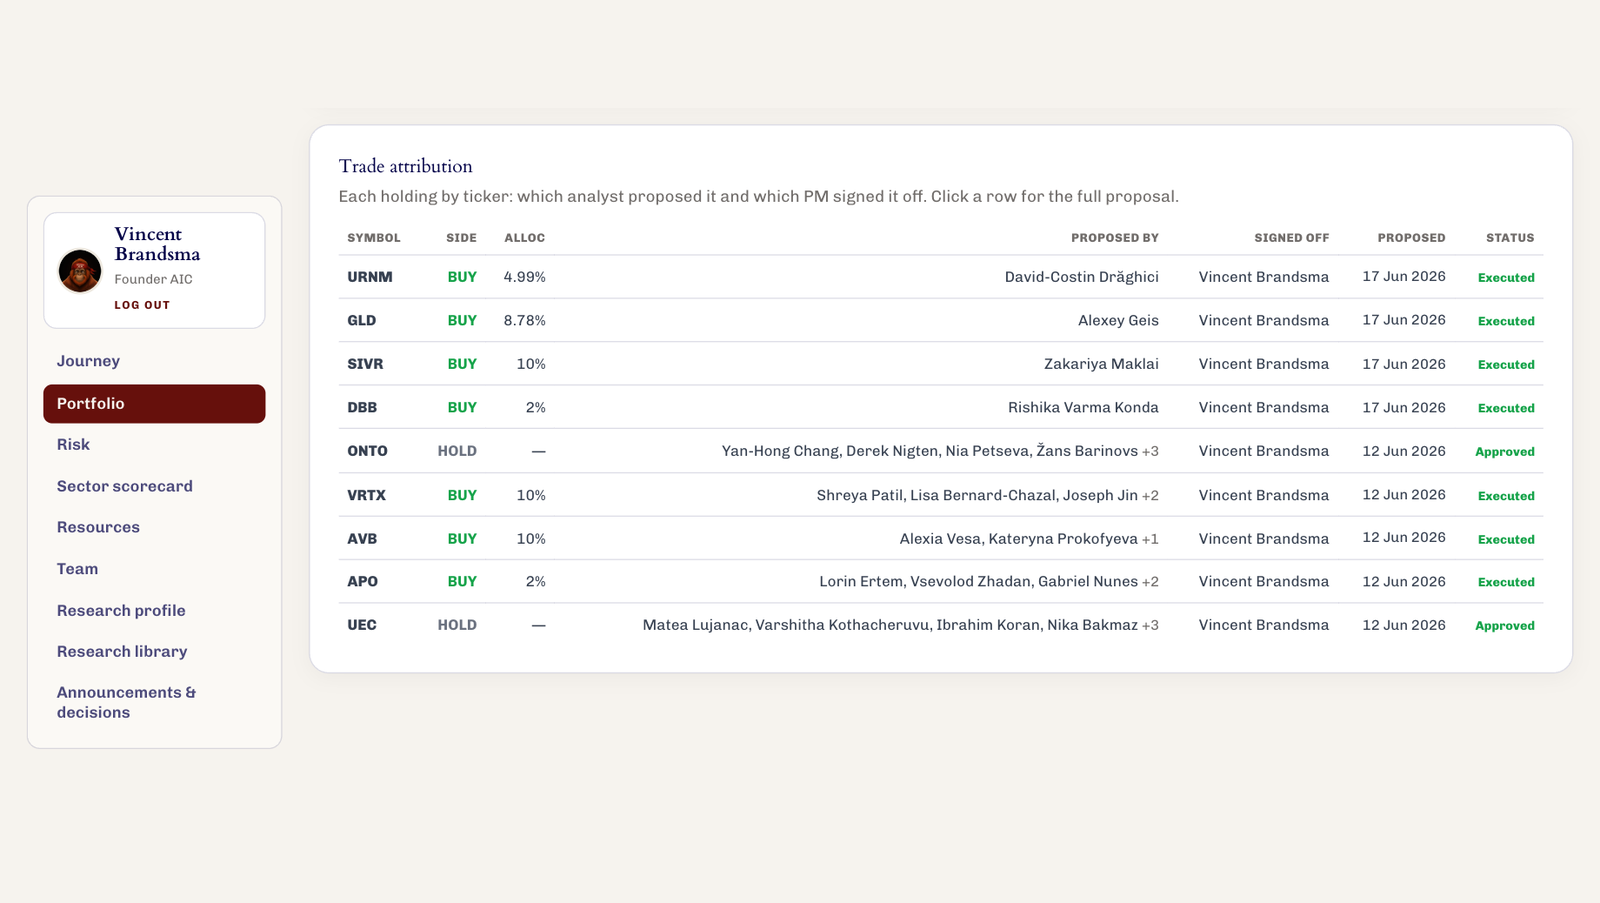Click the 8.78% allocation for GLD
Viewport: 1600px width, 903px height.
click(x=525, y=321)
